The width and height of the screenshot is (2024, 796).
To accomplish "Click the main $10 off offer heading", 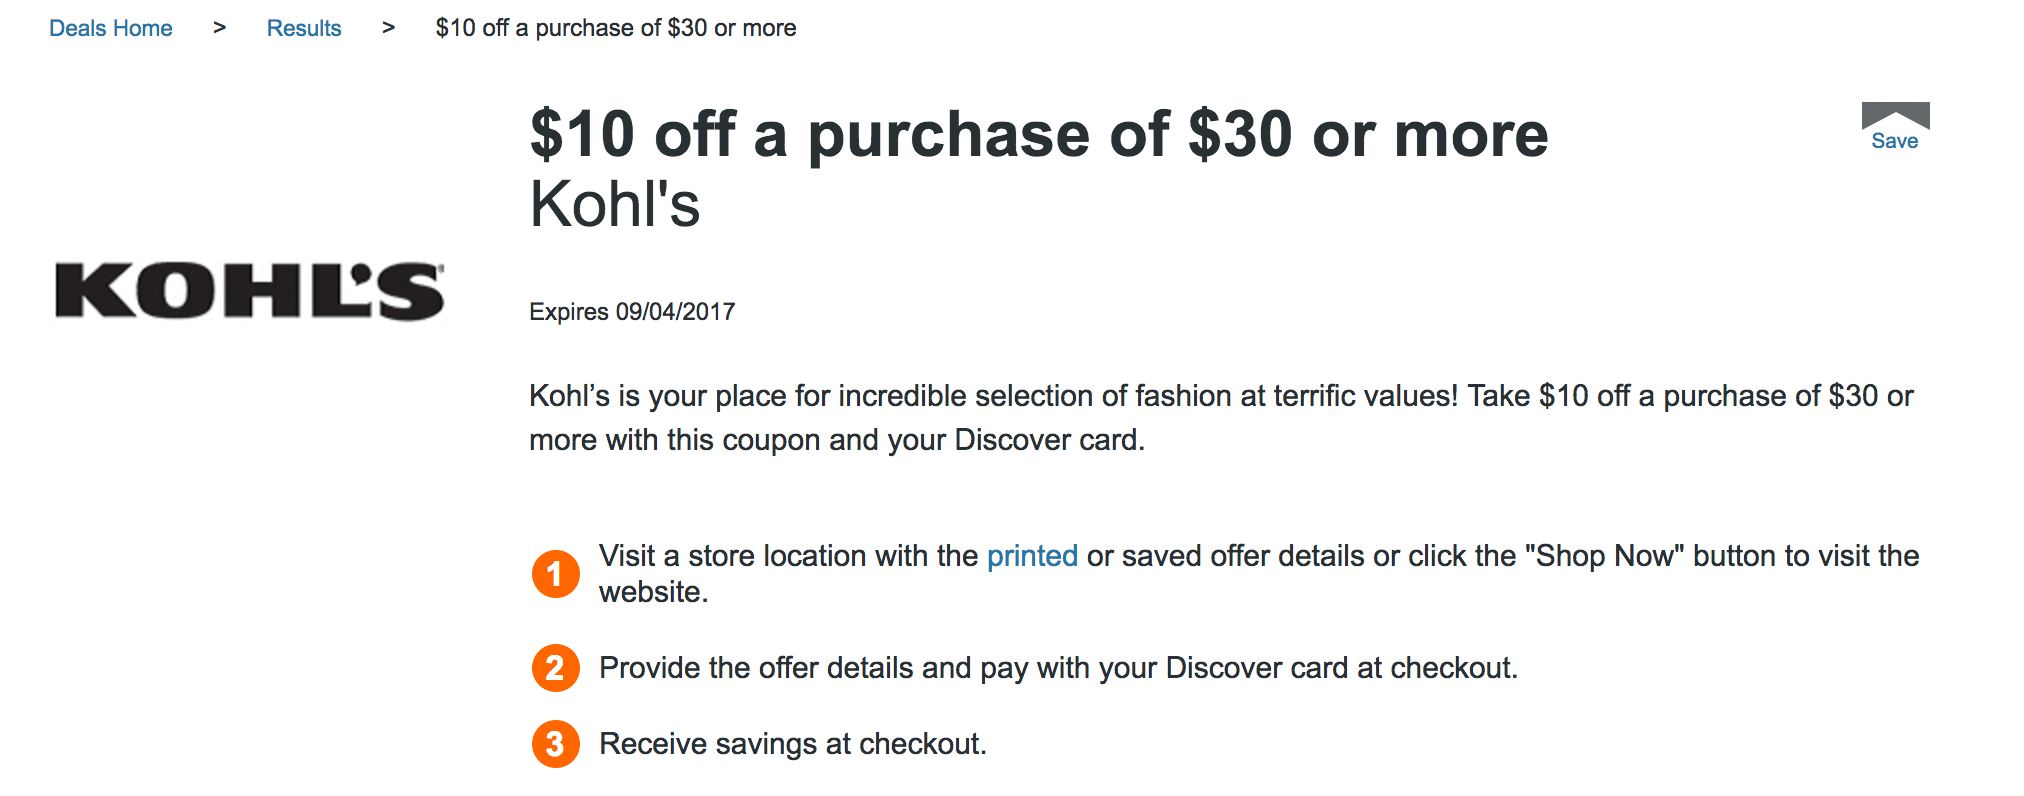I will point(1039,135).
